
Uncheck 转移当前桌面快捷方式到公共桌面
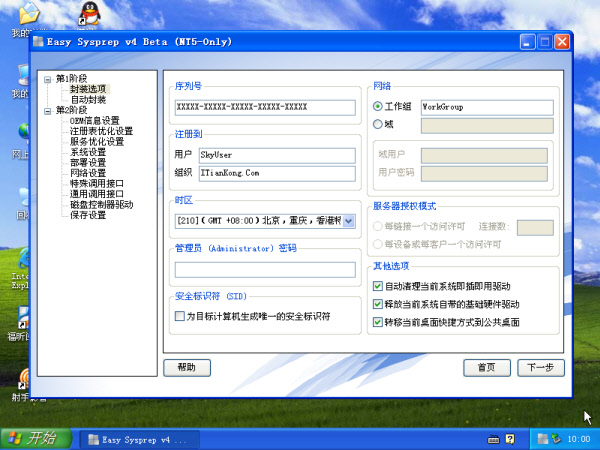pos(378,322)
